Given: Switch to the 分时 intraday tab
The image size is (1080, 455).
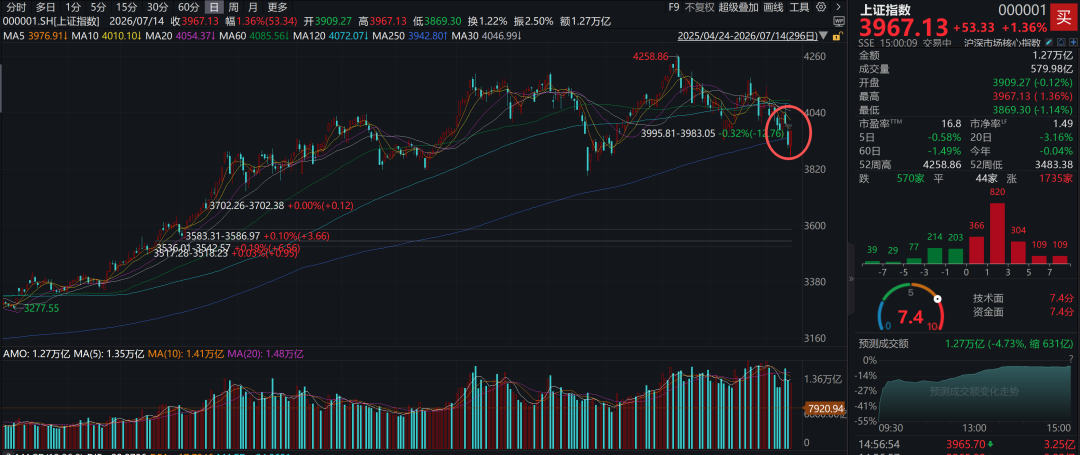Looking at the screenshot, I should coord(16,8).
